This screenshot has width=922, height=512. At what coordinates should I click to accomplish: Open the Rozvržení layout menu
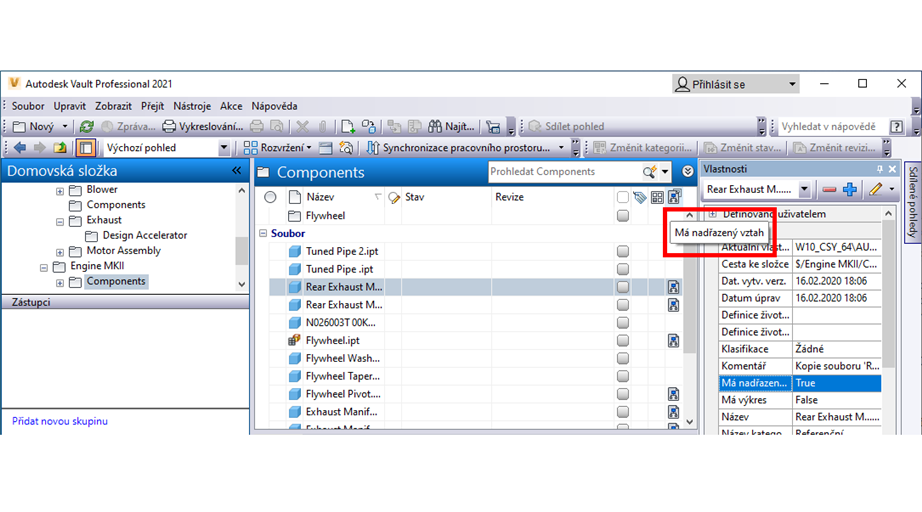tap(277, 148)
